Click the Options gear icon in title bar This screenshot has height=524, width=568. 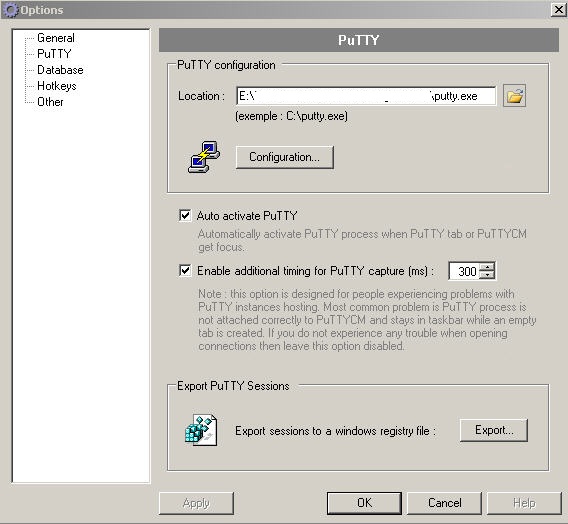pos(11,10)
